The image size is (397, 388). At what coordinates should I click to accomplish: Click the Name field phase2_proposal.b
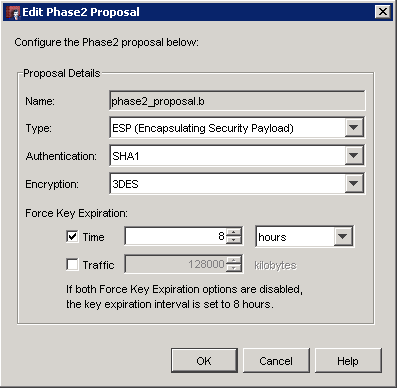coord(237,101)
